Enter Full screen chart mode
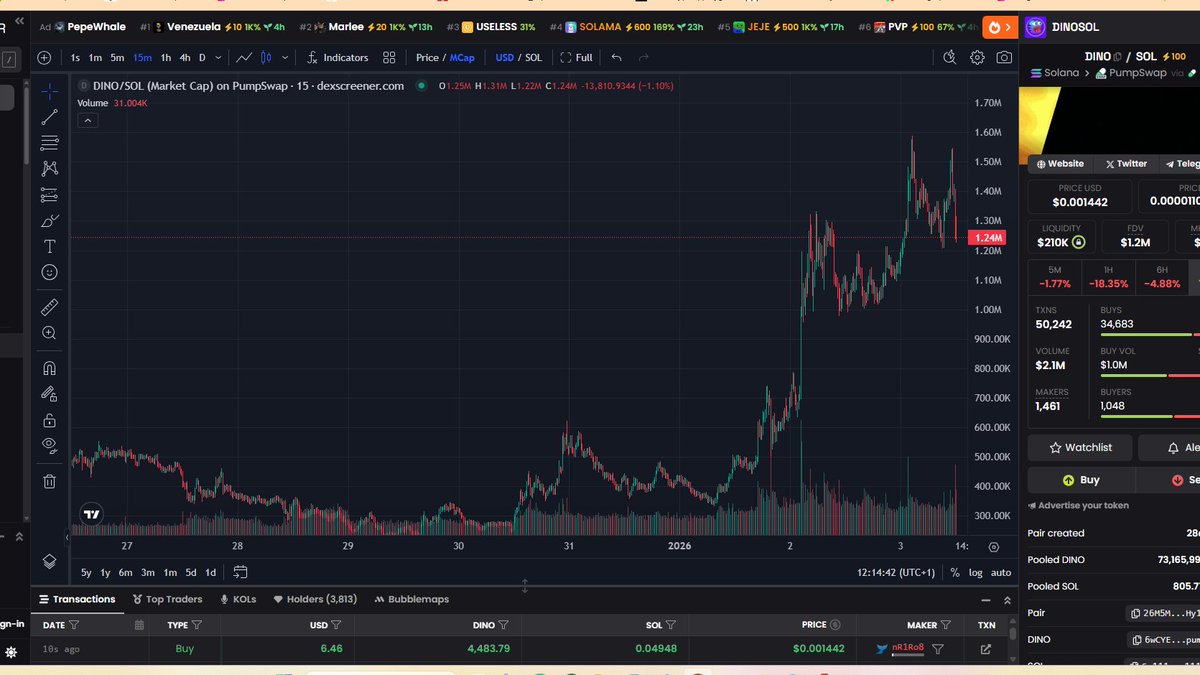This screenshot has width=1200, height=675. [x=577, y=58]
